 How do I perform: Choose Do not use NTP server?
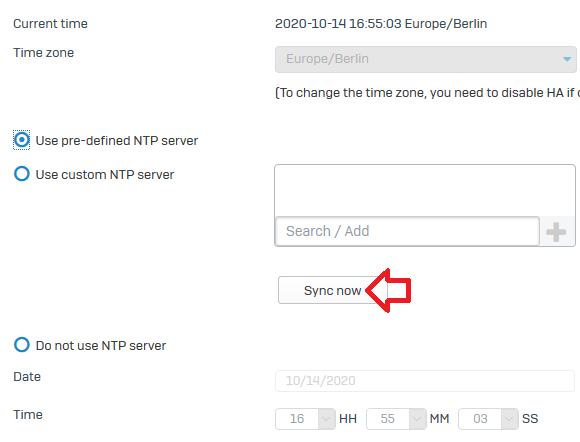click(x=21, y=345)
